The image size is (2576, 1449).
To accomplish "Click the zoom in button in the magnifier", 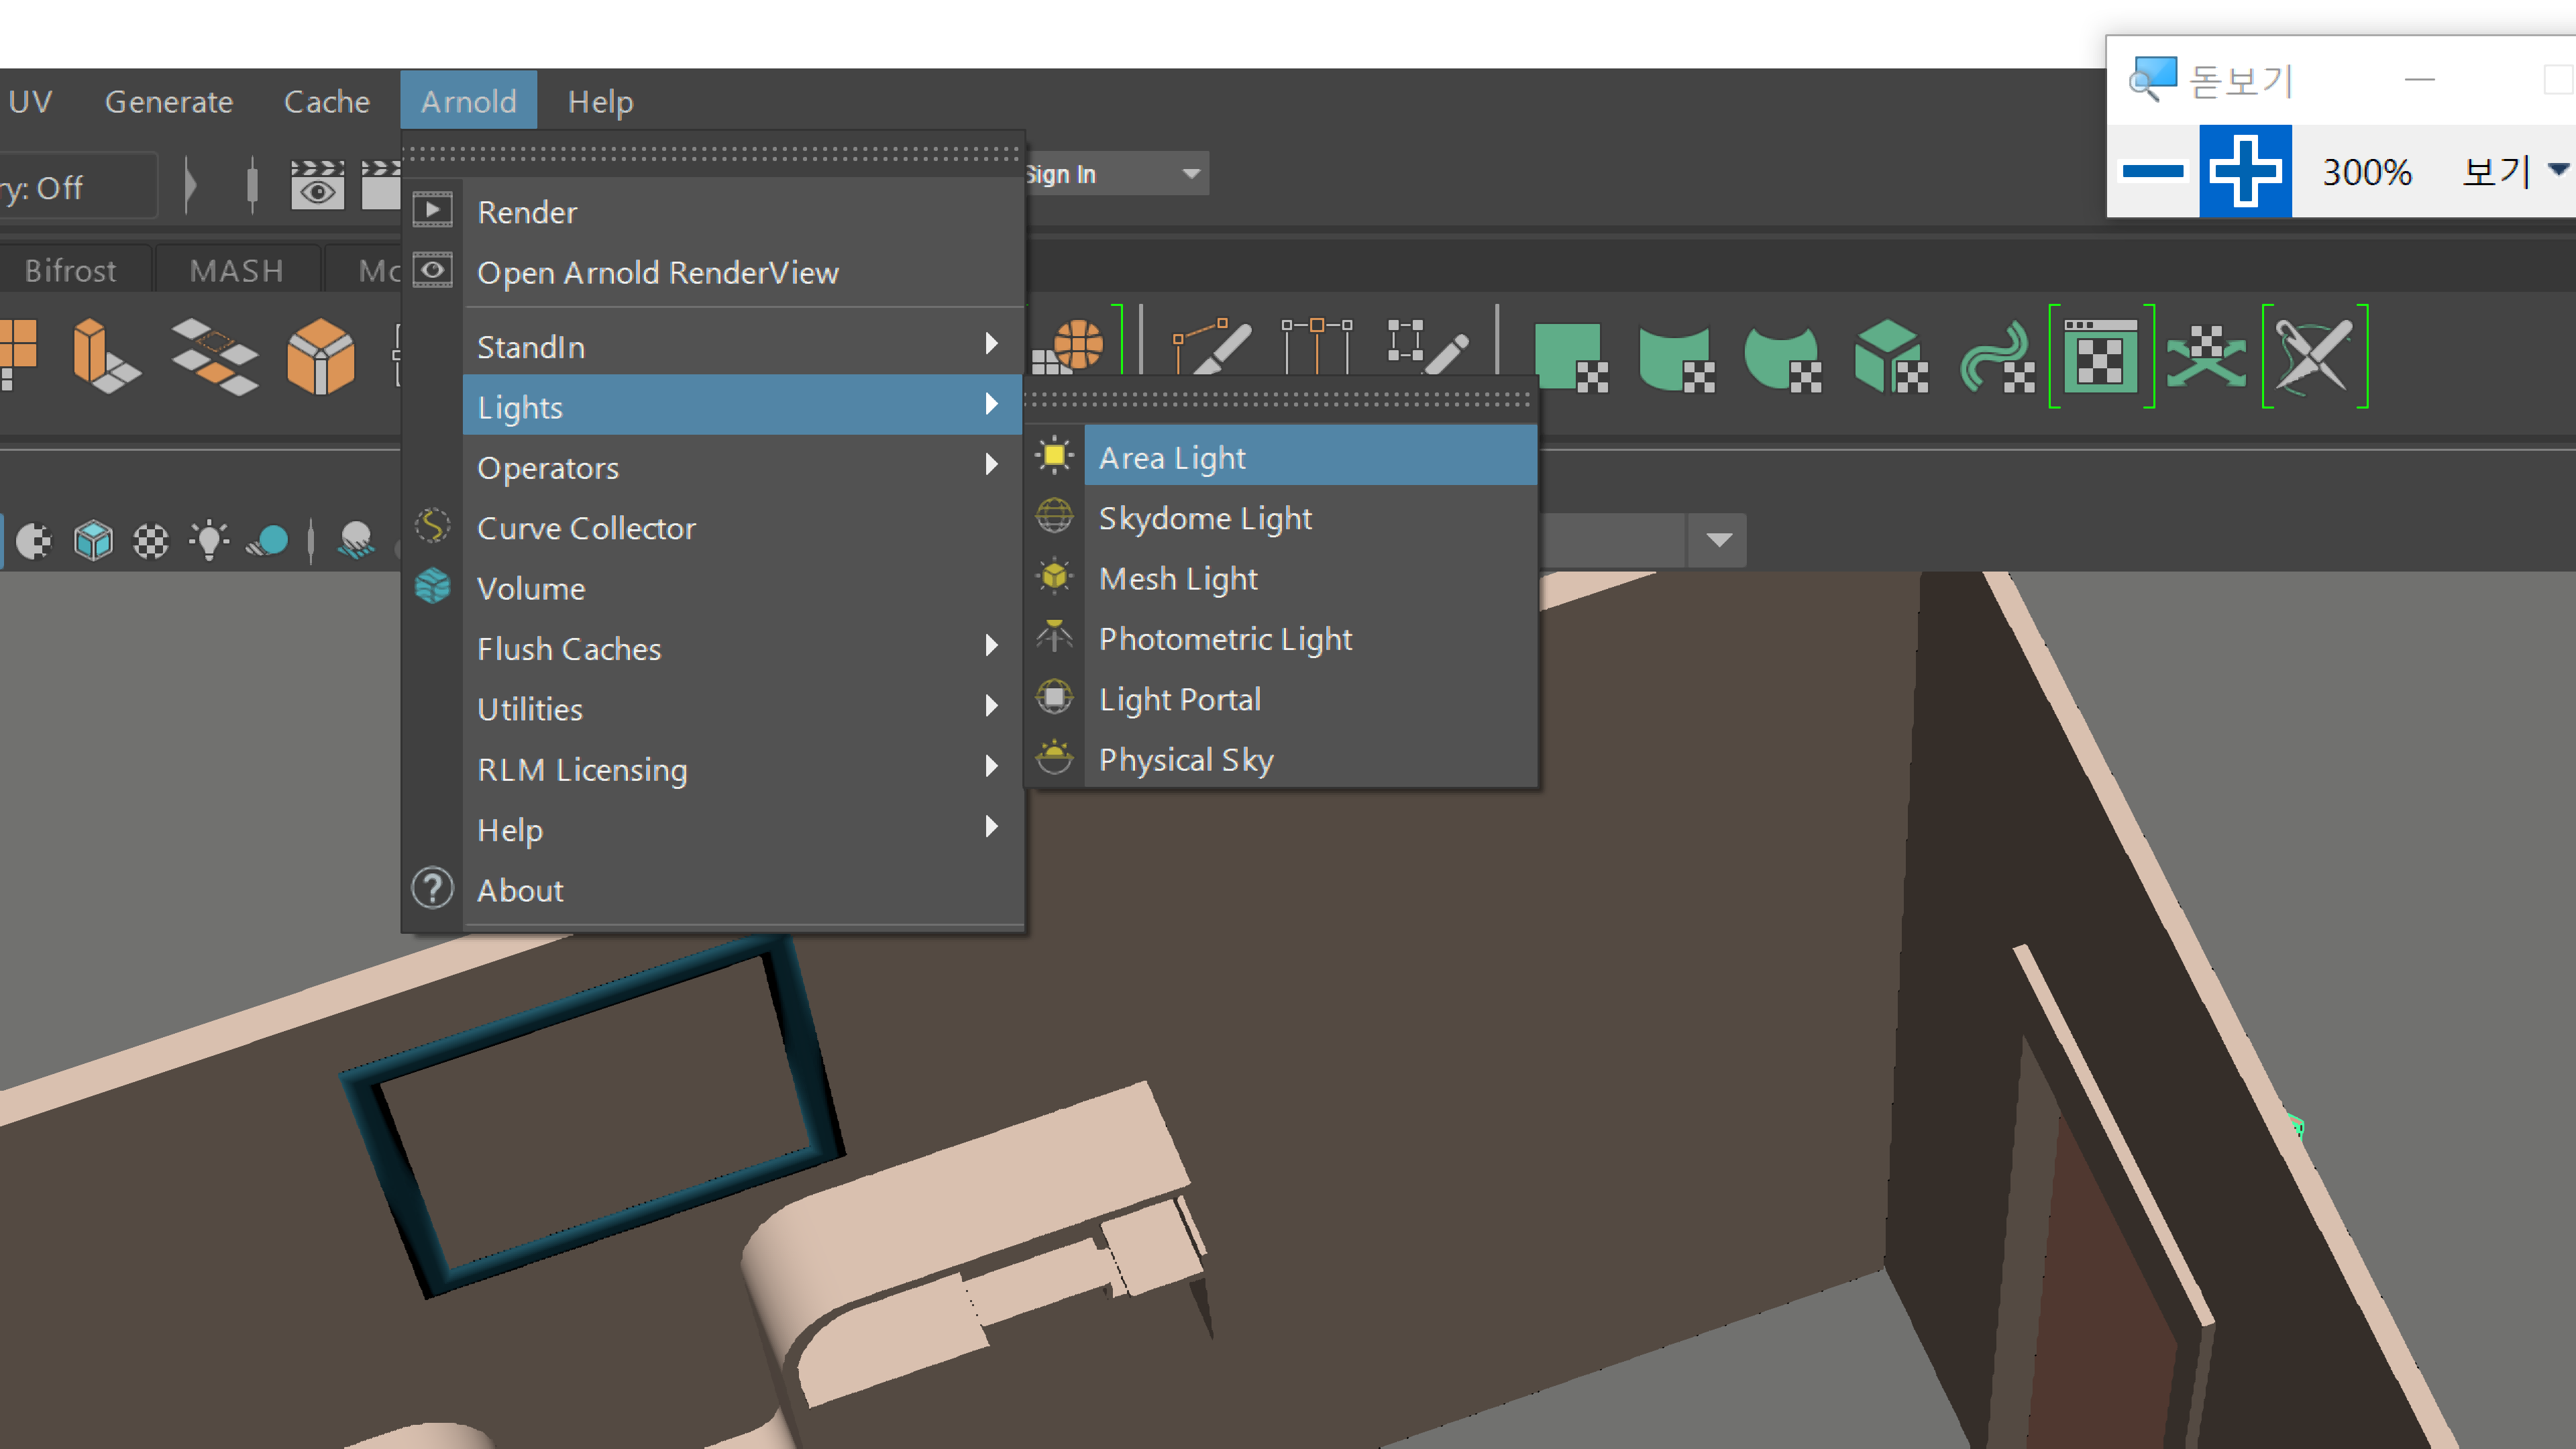I will (2245, 171).
